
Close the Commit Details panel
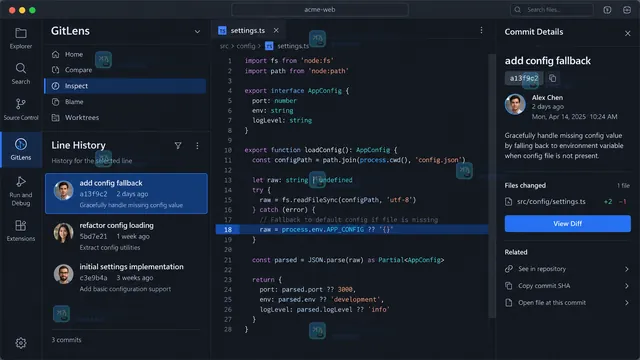coord(627,33)
